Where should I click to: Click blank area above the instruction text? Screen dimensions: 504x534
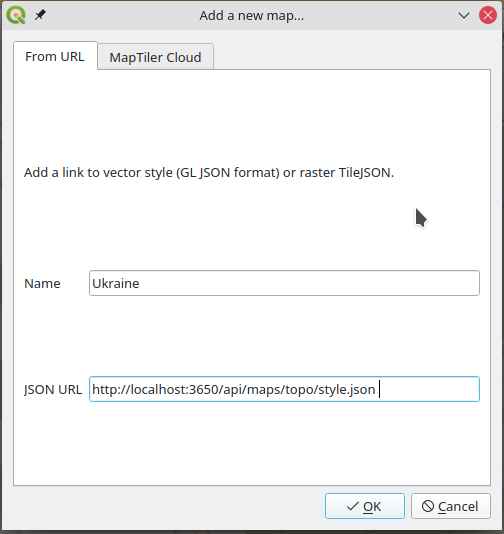(252, 116)
